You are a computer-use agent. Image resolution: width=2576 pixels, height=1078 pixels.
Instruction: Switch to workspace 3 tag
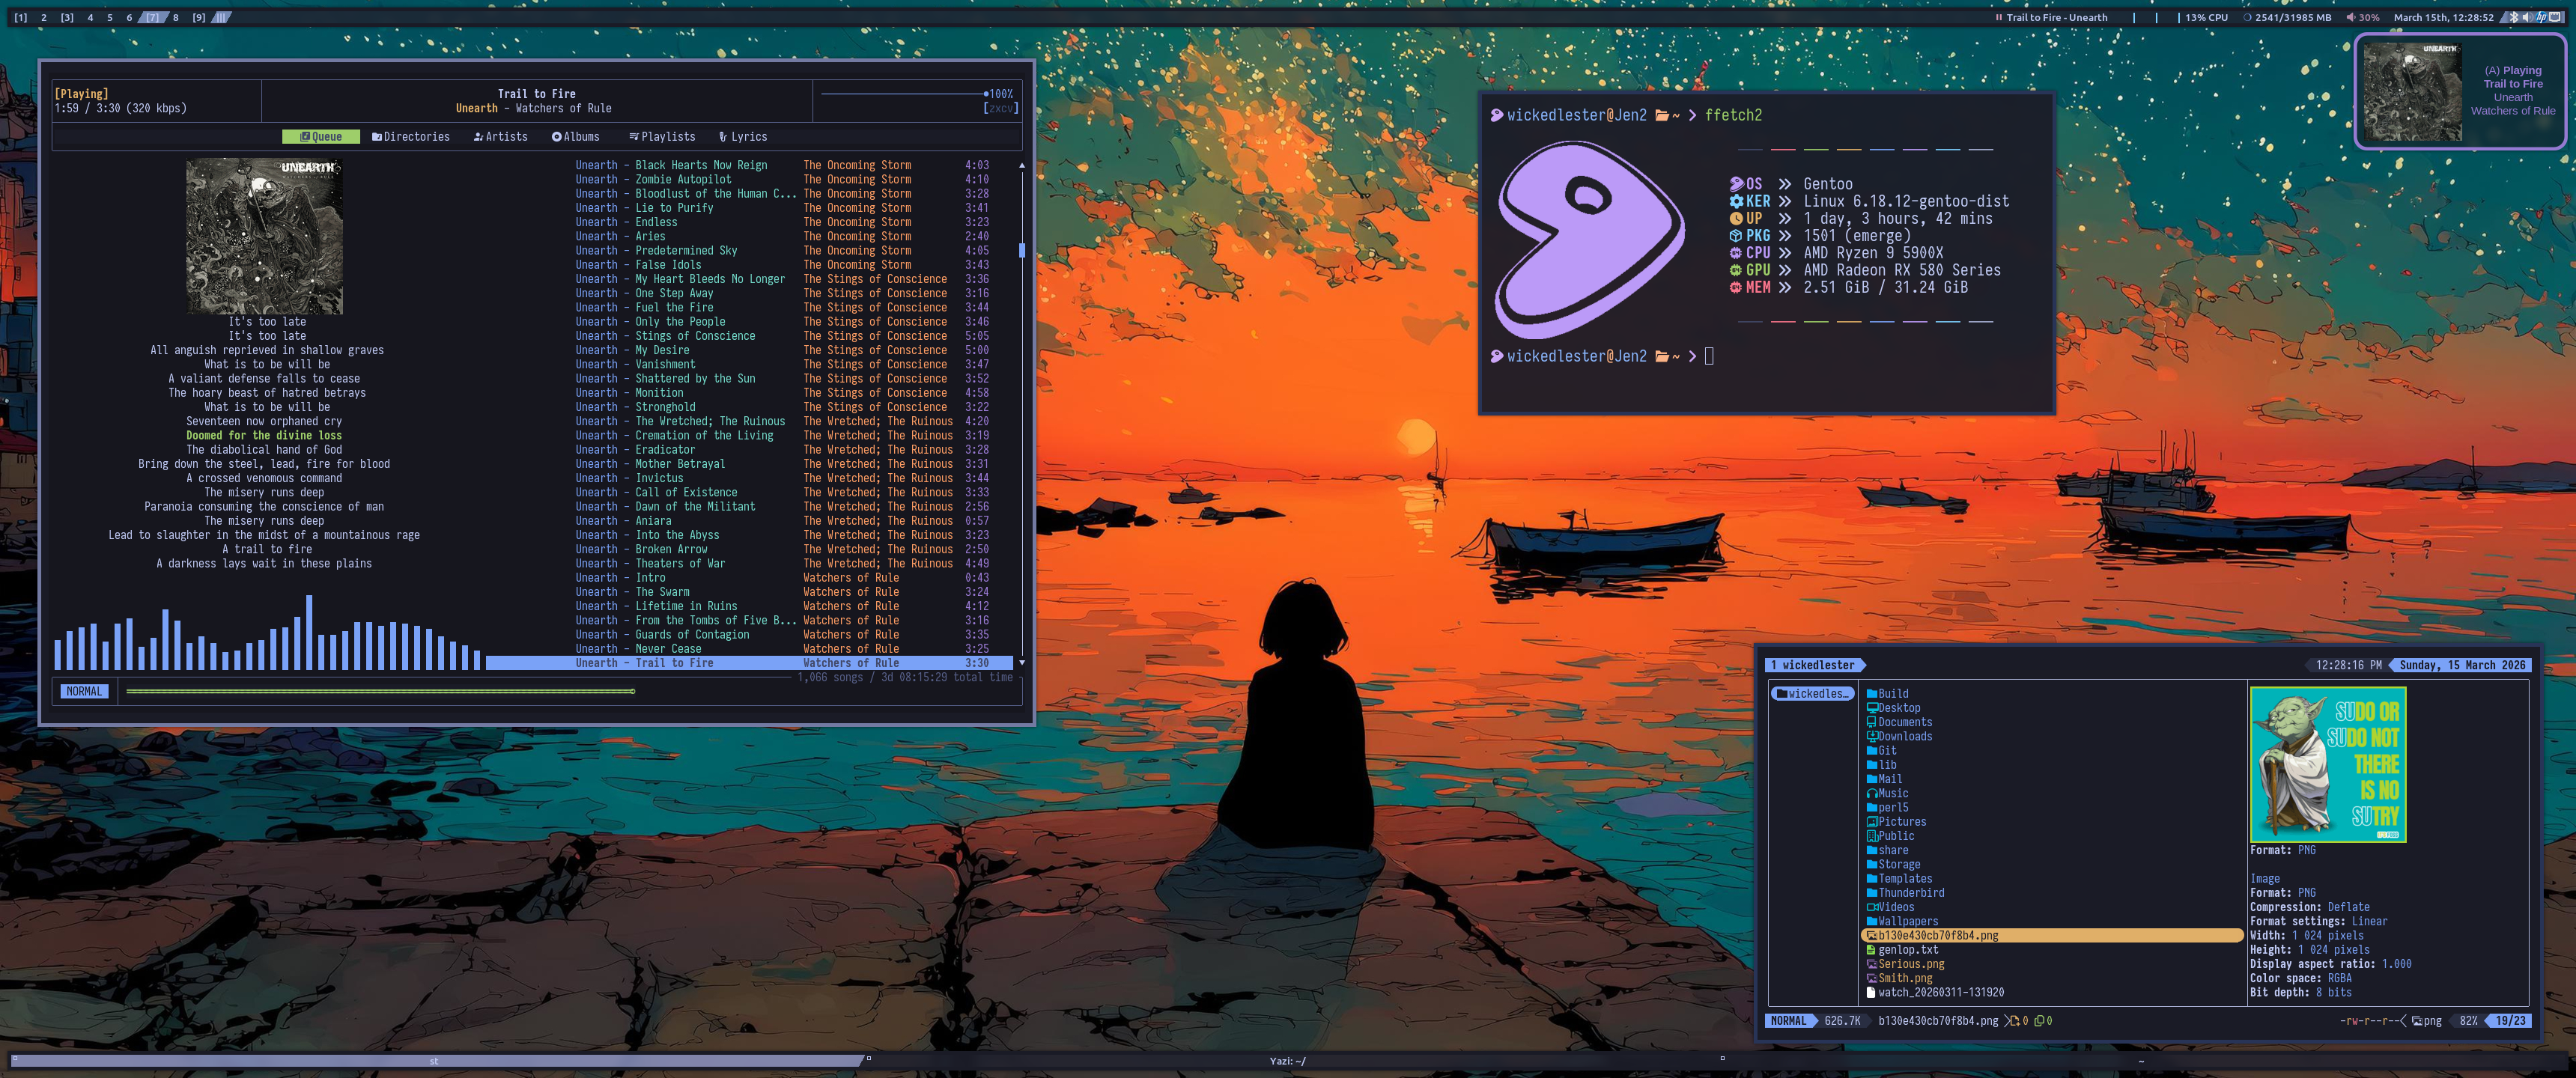(x=67, y=17)
